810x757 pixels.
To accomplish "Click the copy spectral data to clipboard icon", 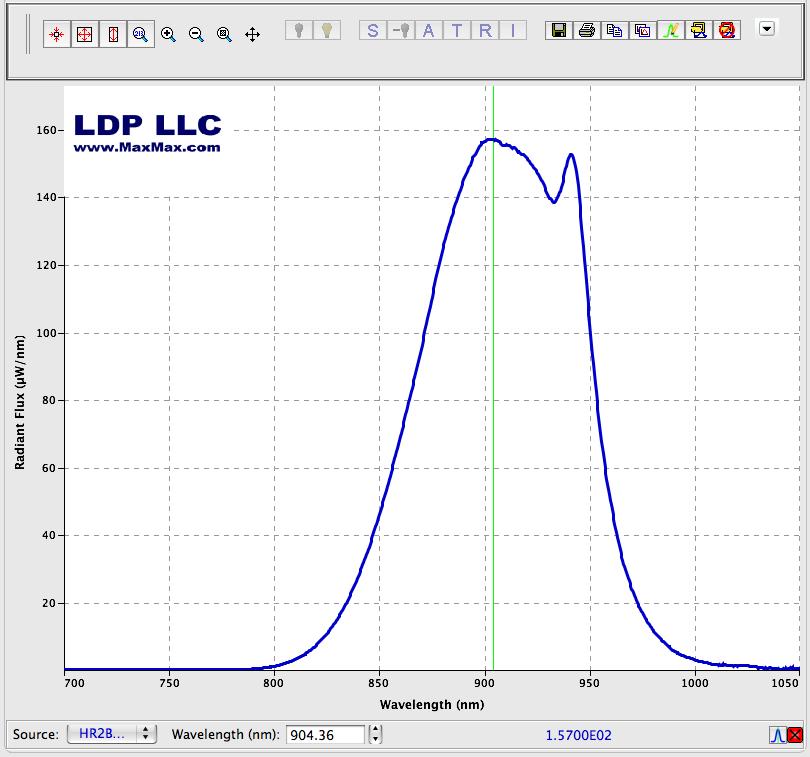I will (x=615, y=30).
